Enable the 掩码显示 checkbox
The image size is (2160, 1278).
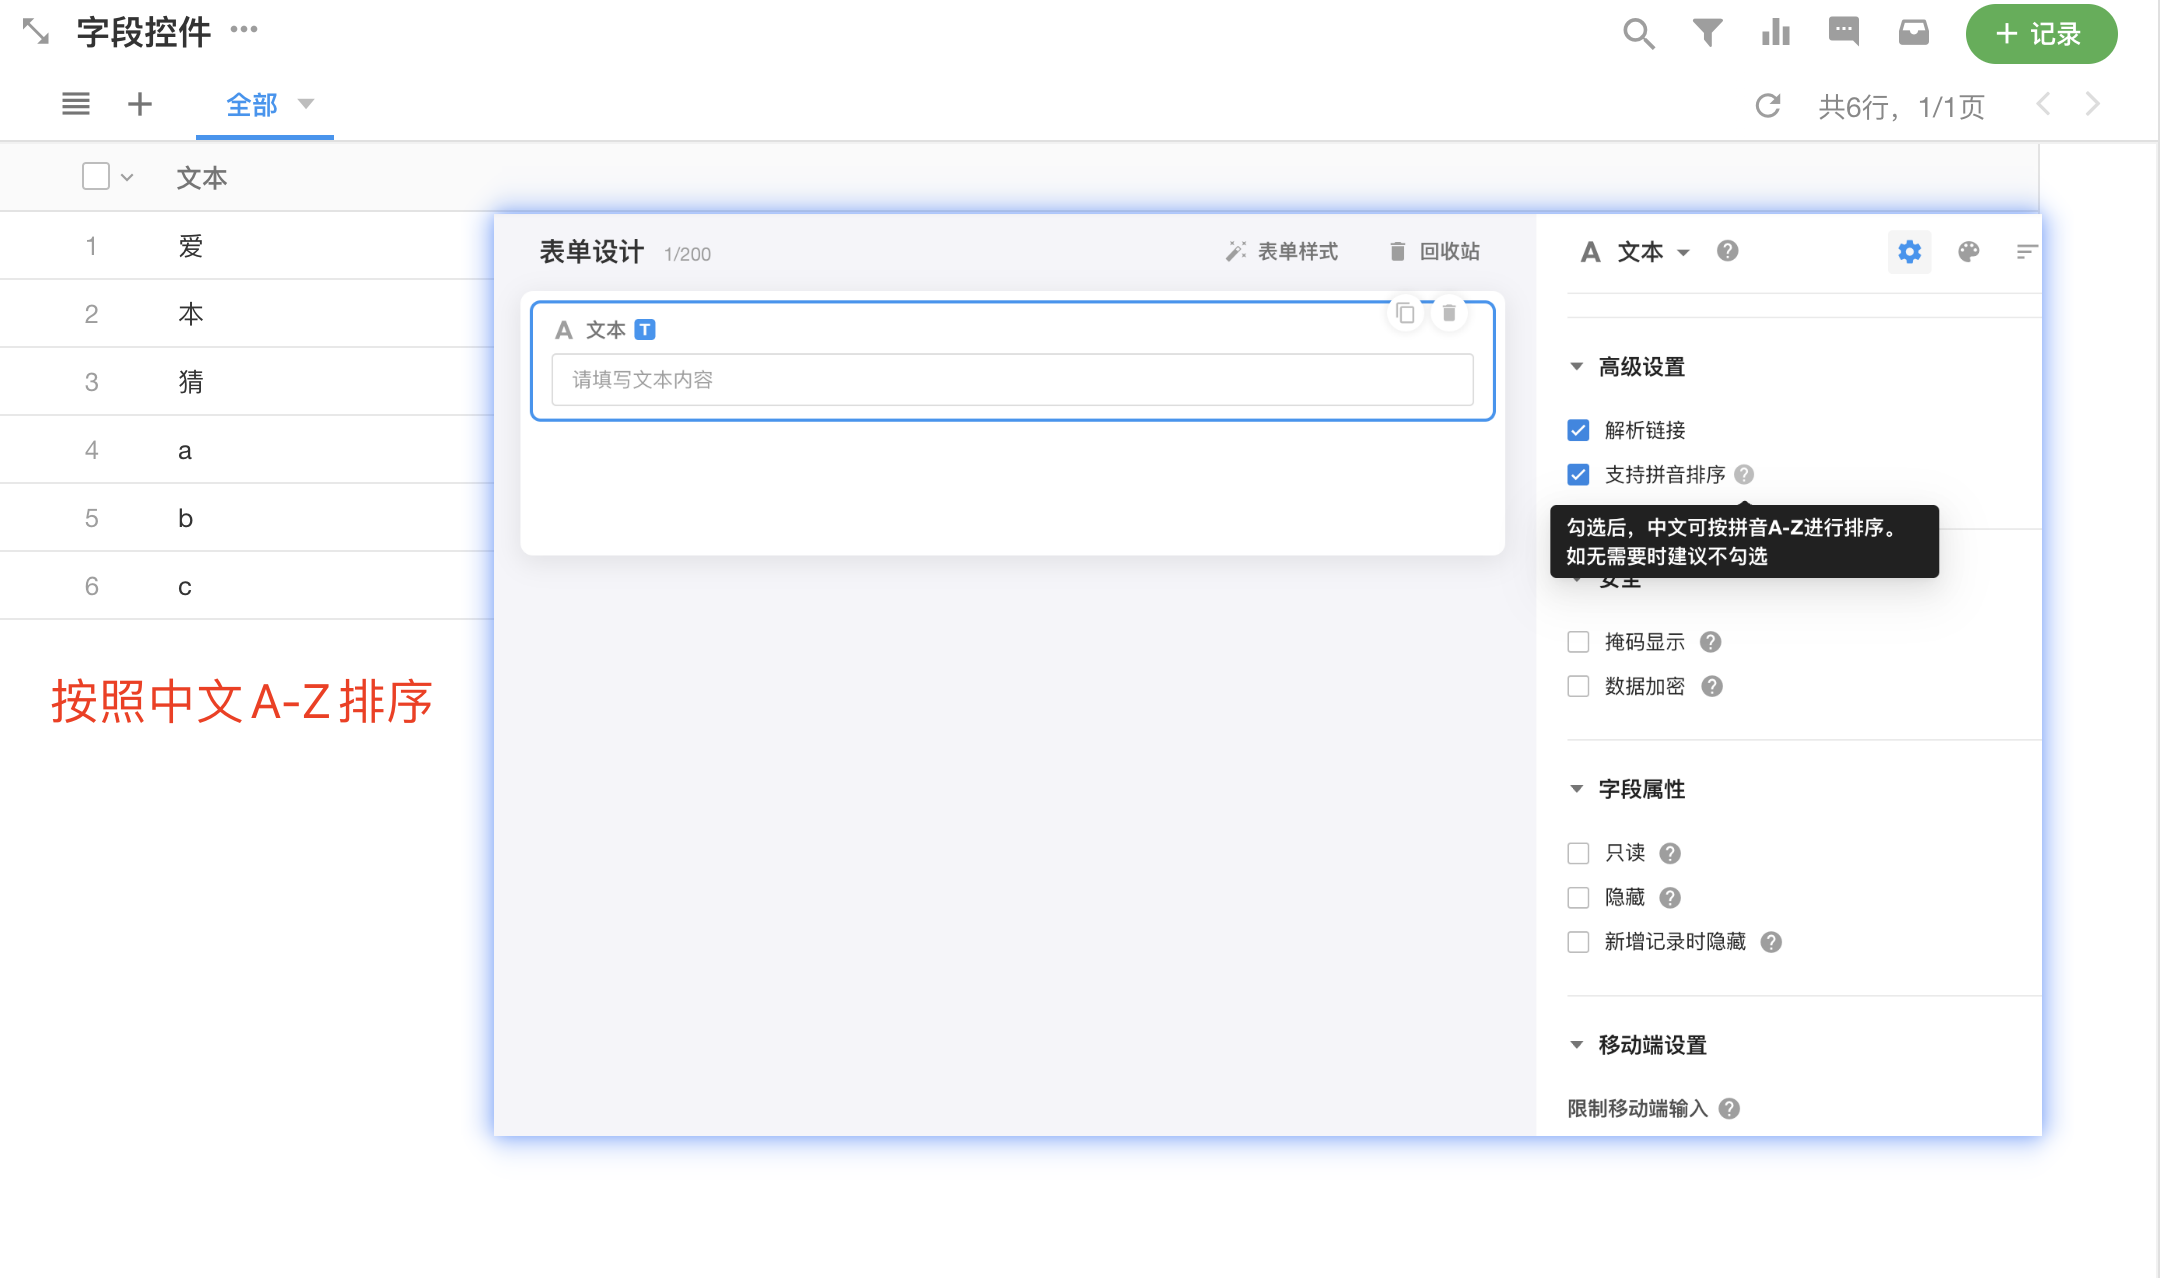click(1578, 642)
